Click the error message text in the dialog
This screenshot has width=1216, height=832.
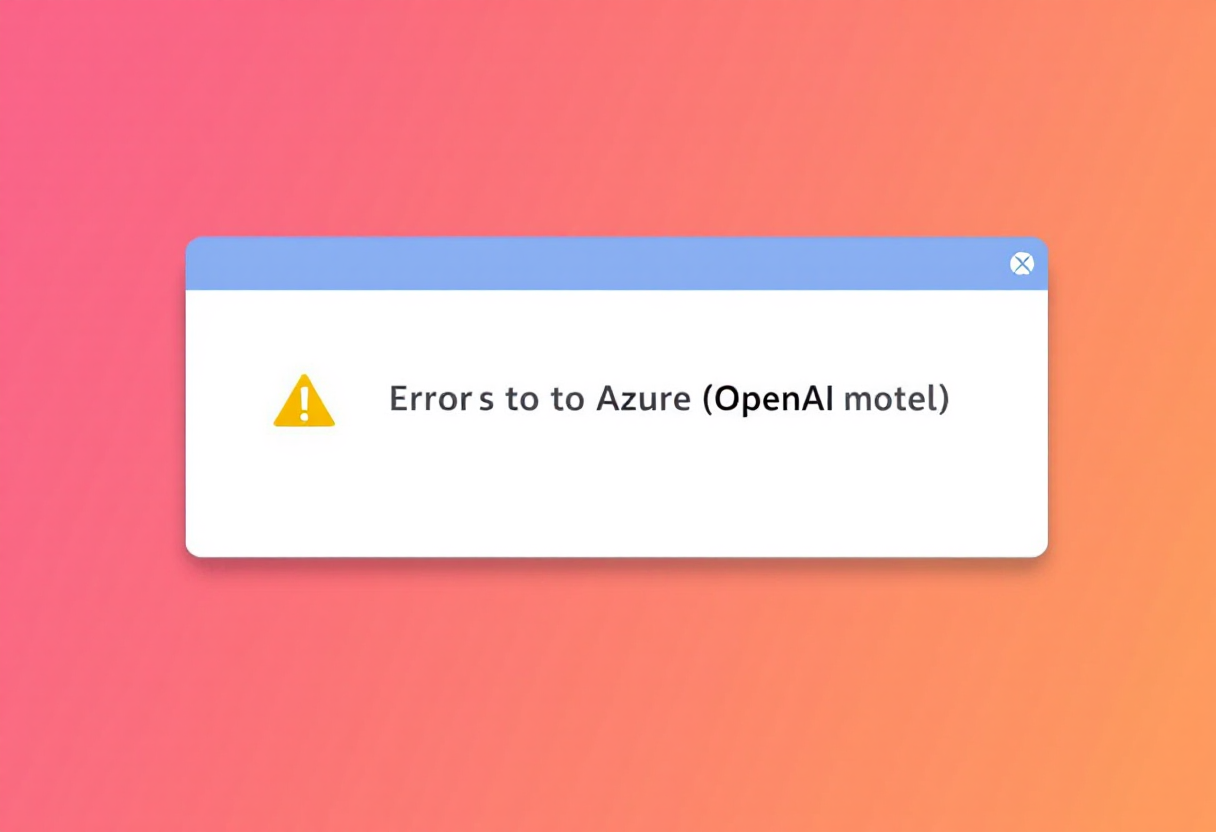668,399
